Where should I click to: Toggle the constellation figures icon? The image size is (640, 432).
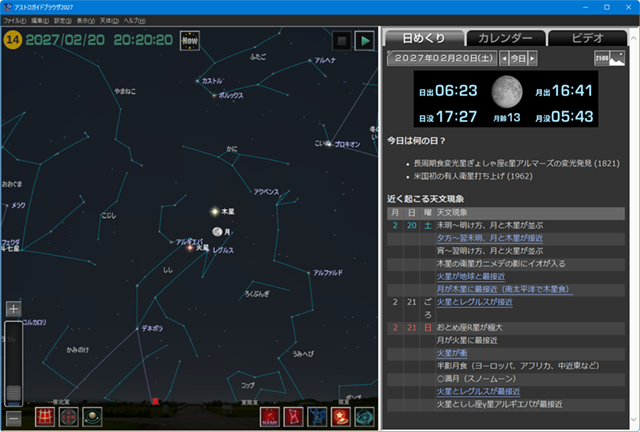click(x=317, y=417)
